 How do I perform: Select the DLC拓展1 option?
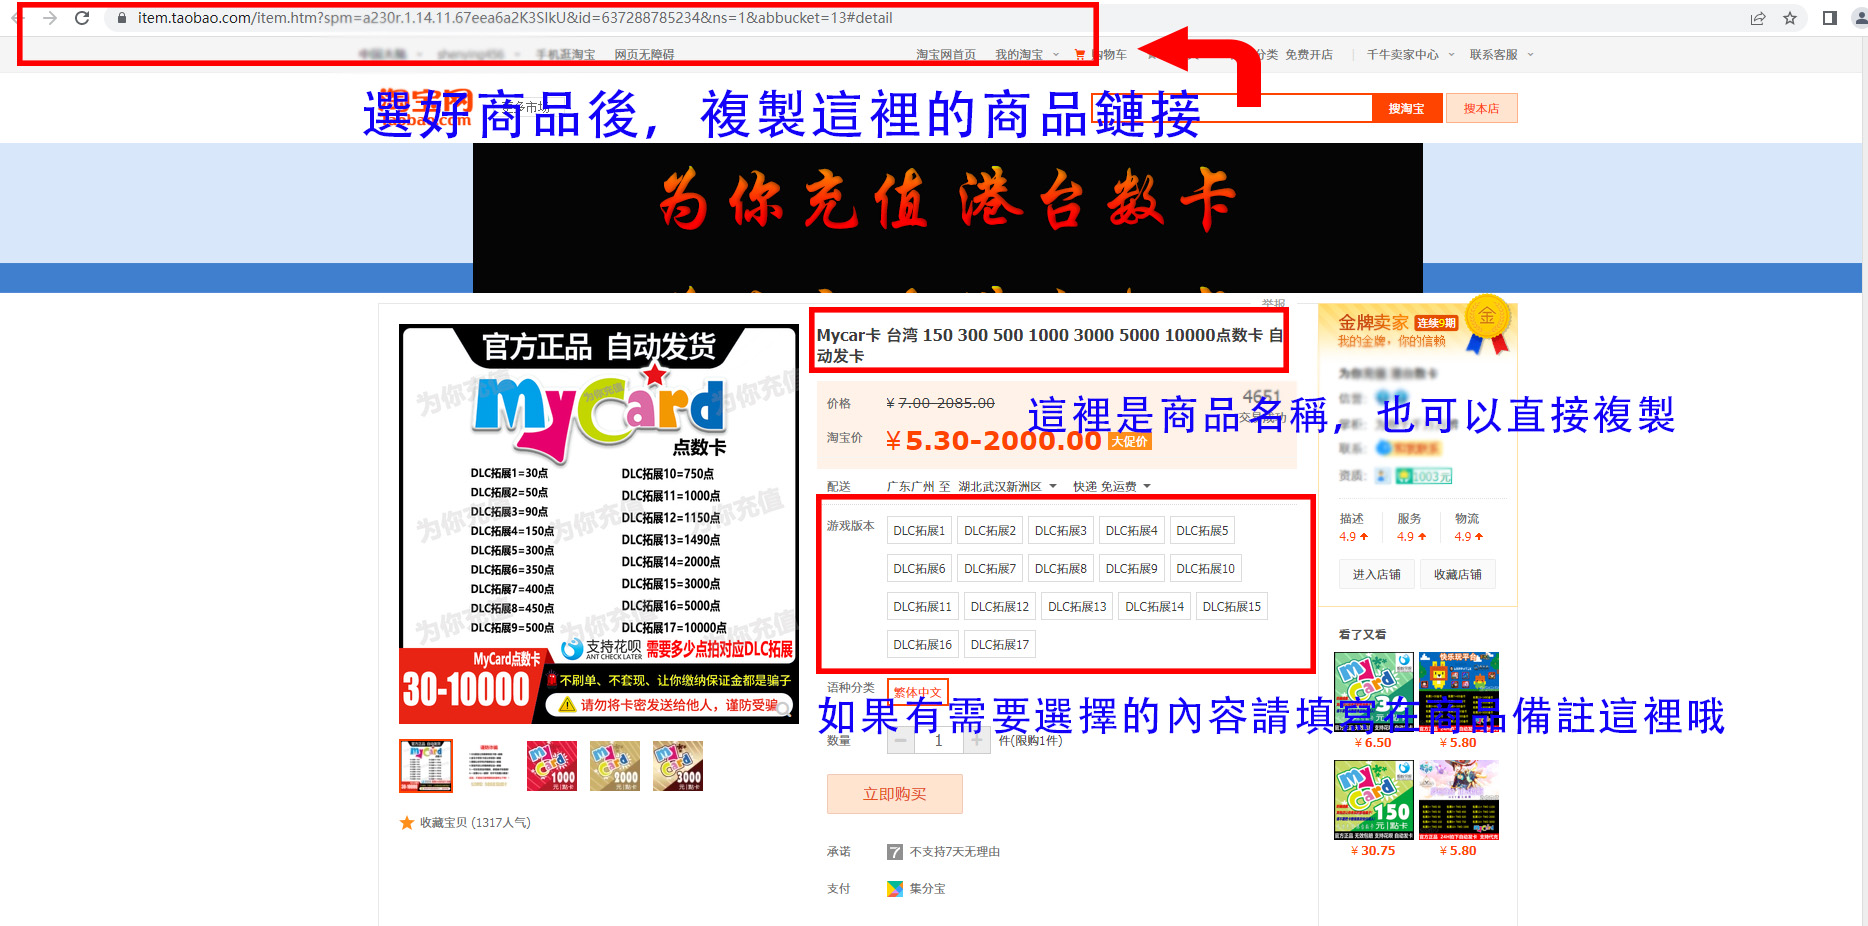pyautogui.click(x=919, y=531)
